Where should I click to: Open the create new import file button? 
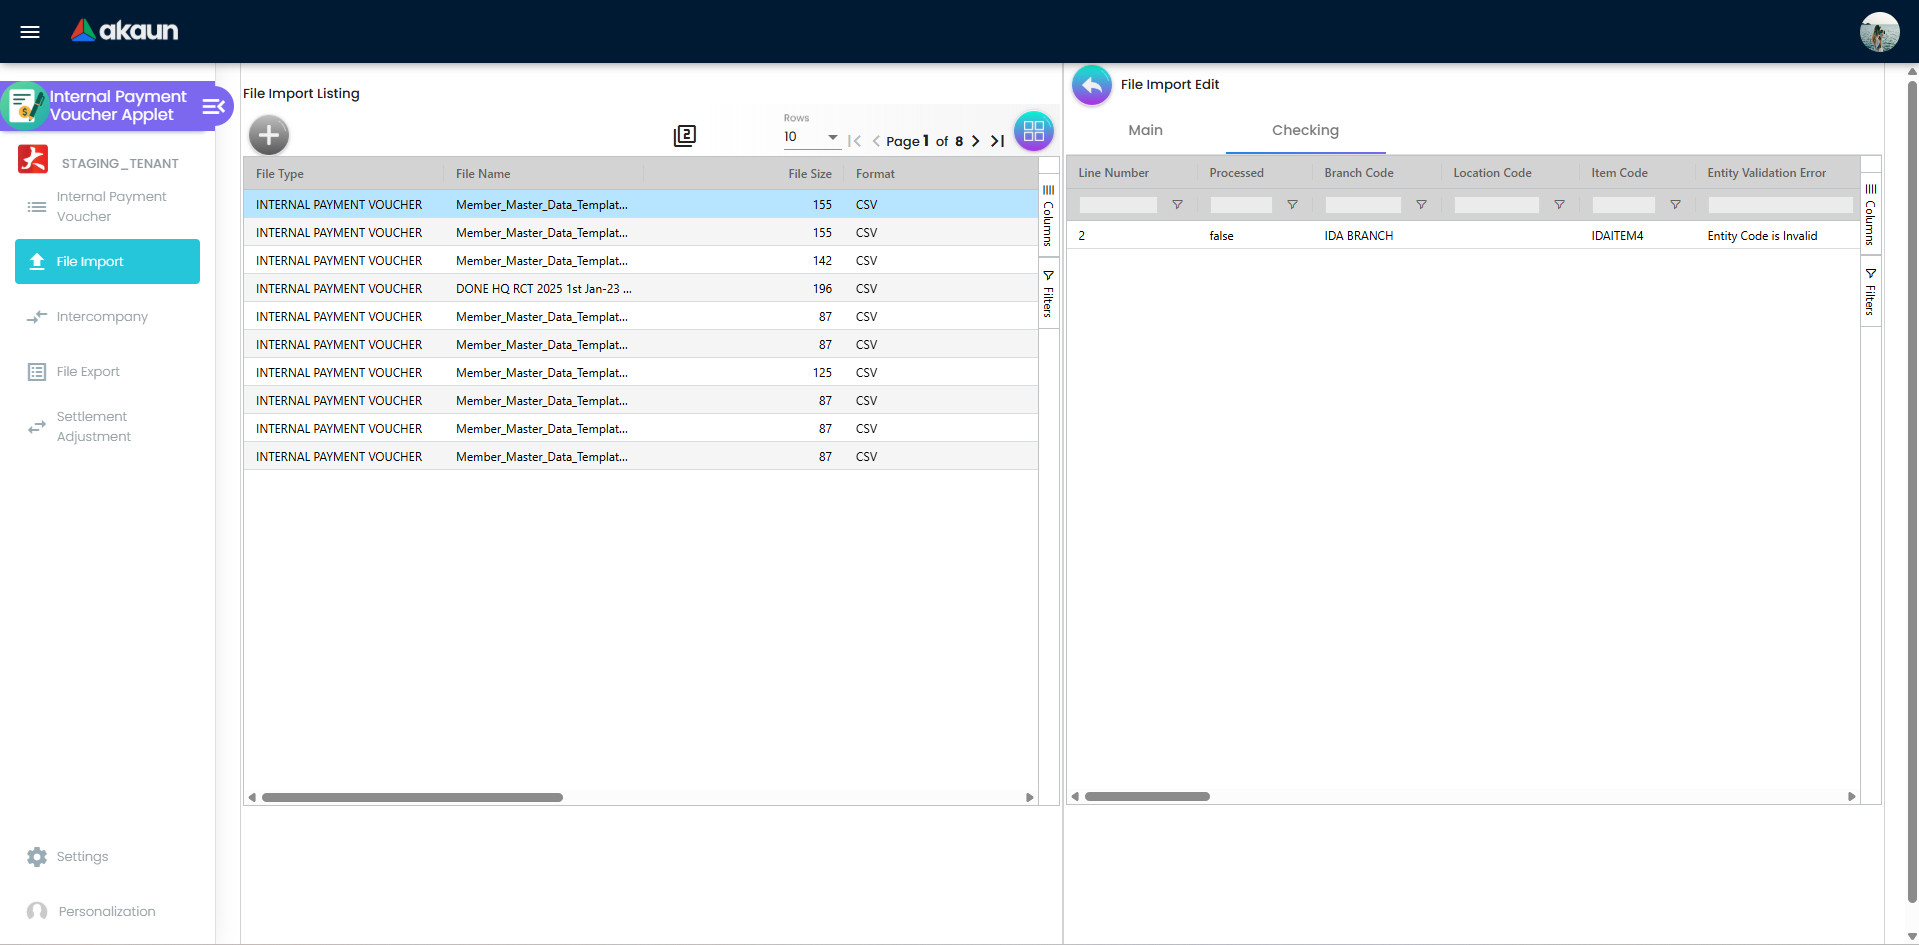click(x=268, y=134)
